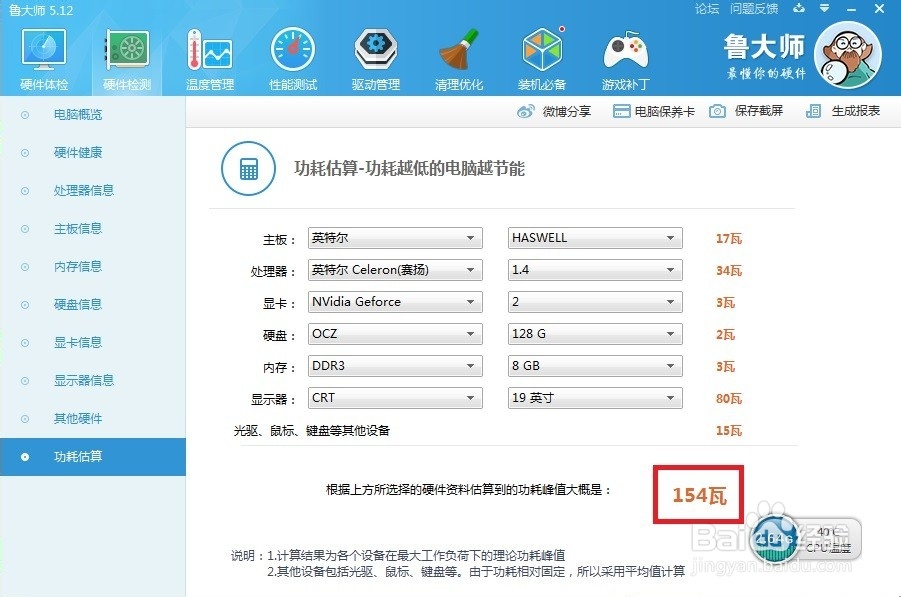Open the title bar dropdown menu icon

tap(825, 8)
